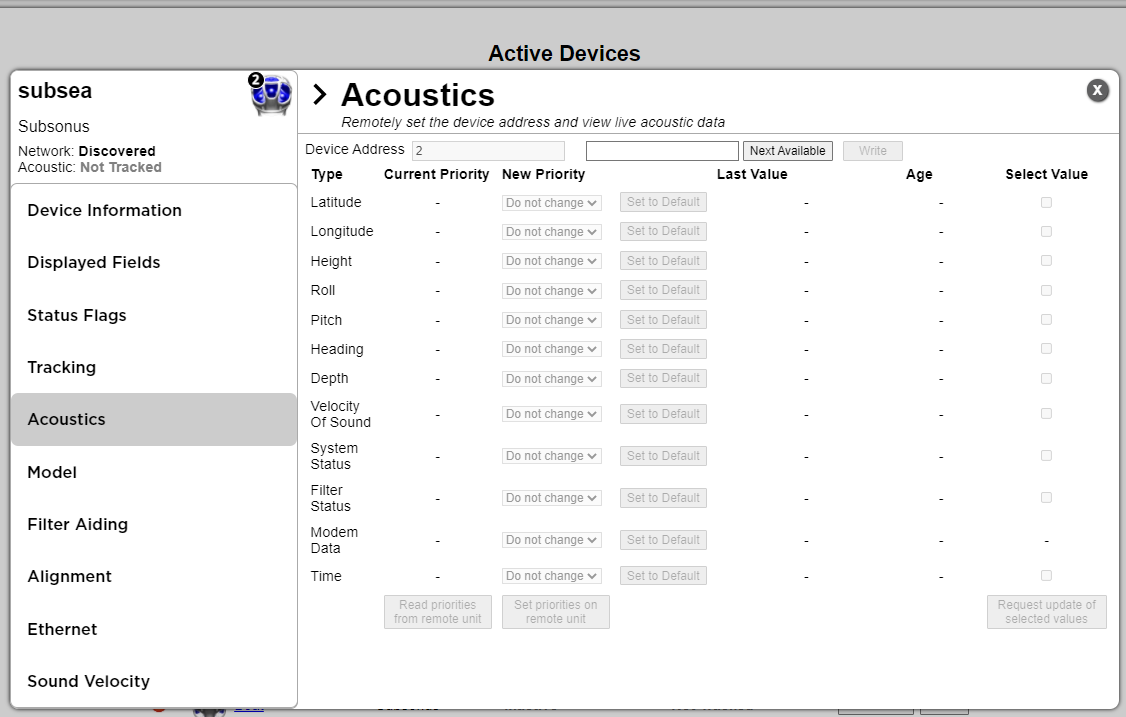Open Time New Priority dropdown
The width and height of the screenshot is (1126, 717).
(x=552, y=576)
